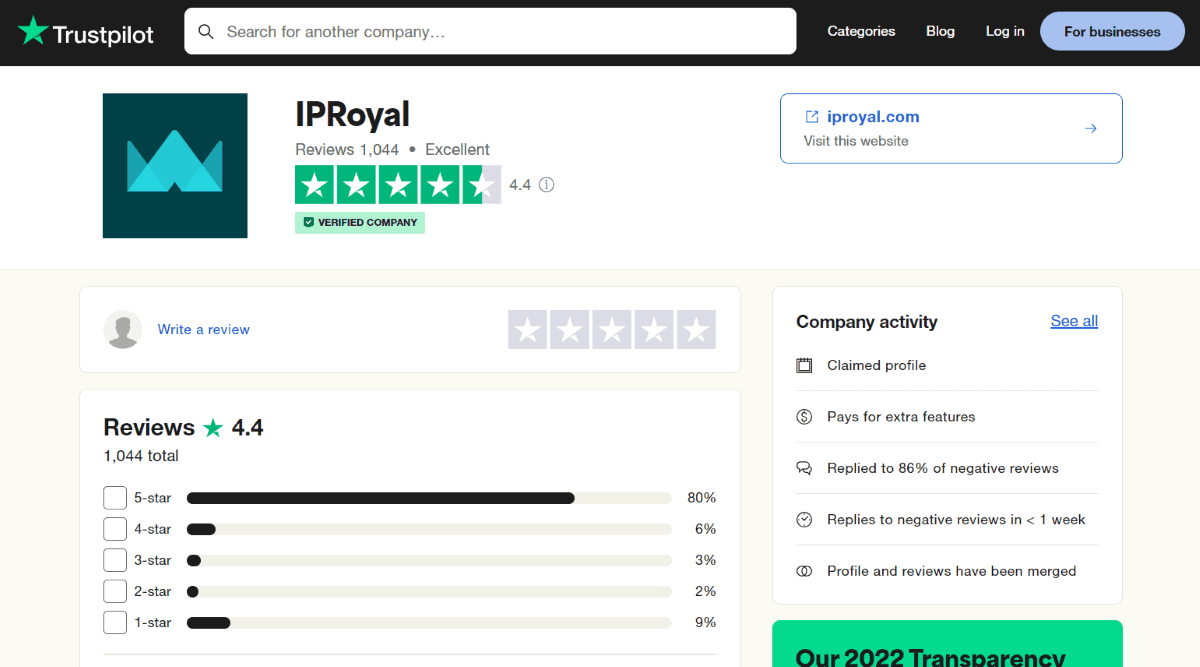Click the Reviews 1,044 text in header
Image resolution: width=1200 pixels, height=667 pixels.
click(x=347, y=150)
